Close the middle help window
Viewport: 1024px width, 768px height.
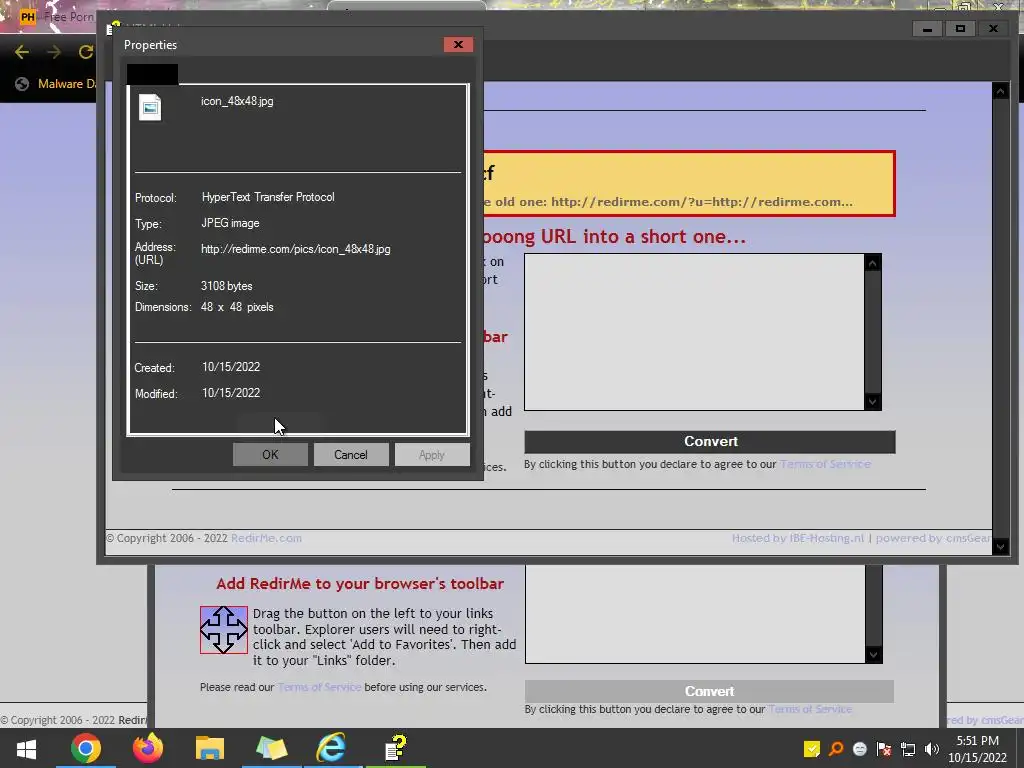pos(993,29)
